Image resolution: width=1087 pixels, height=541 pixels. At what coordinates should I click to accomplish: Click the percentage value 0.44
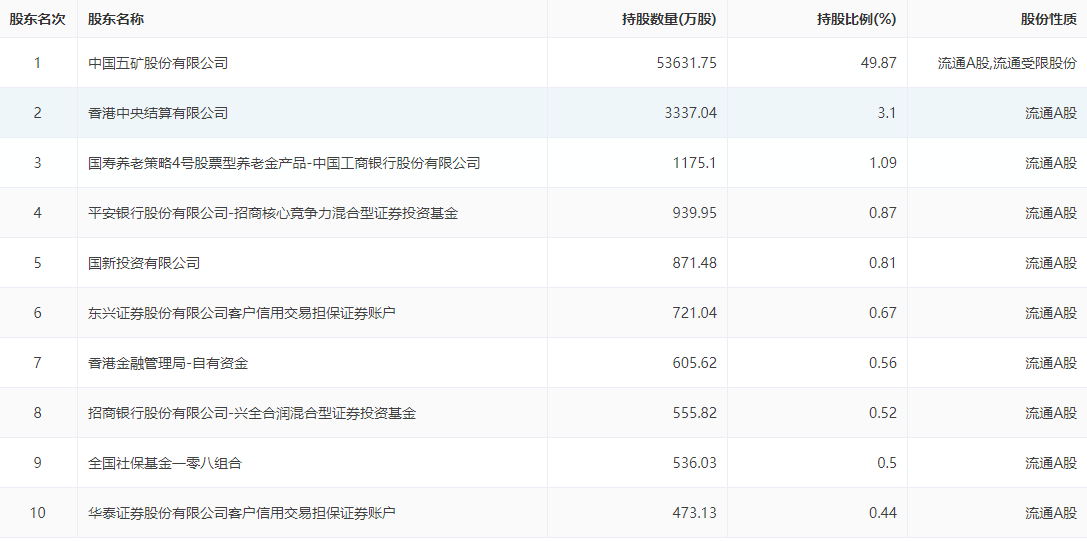coord(883,513)
